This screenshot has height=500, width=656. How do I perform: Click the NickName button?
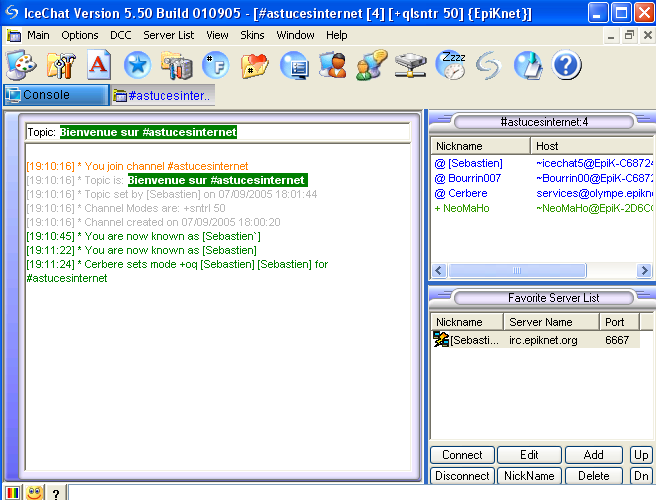(529, 476)
